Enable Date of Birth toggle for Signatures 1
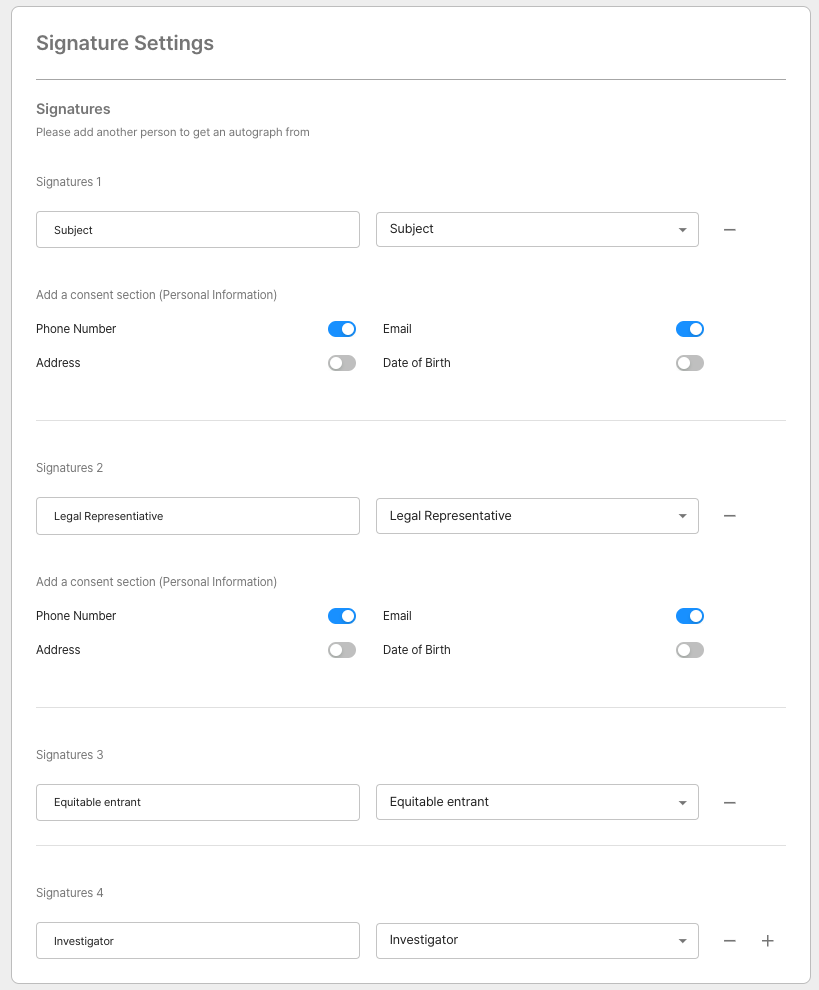This screenshot has width=819, height=990. 690,363
